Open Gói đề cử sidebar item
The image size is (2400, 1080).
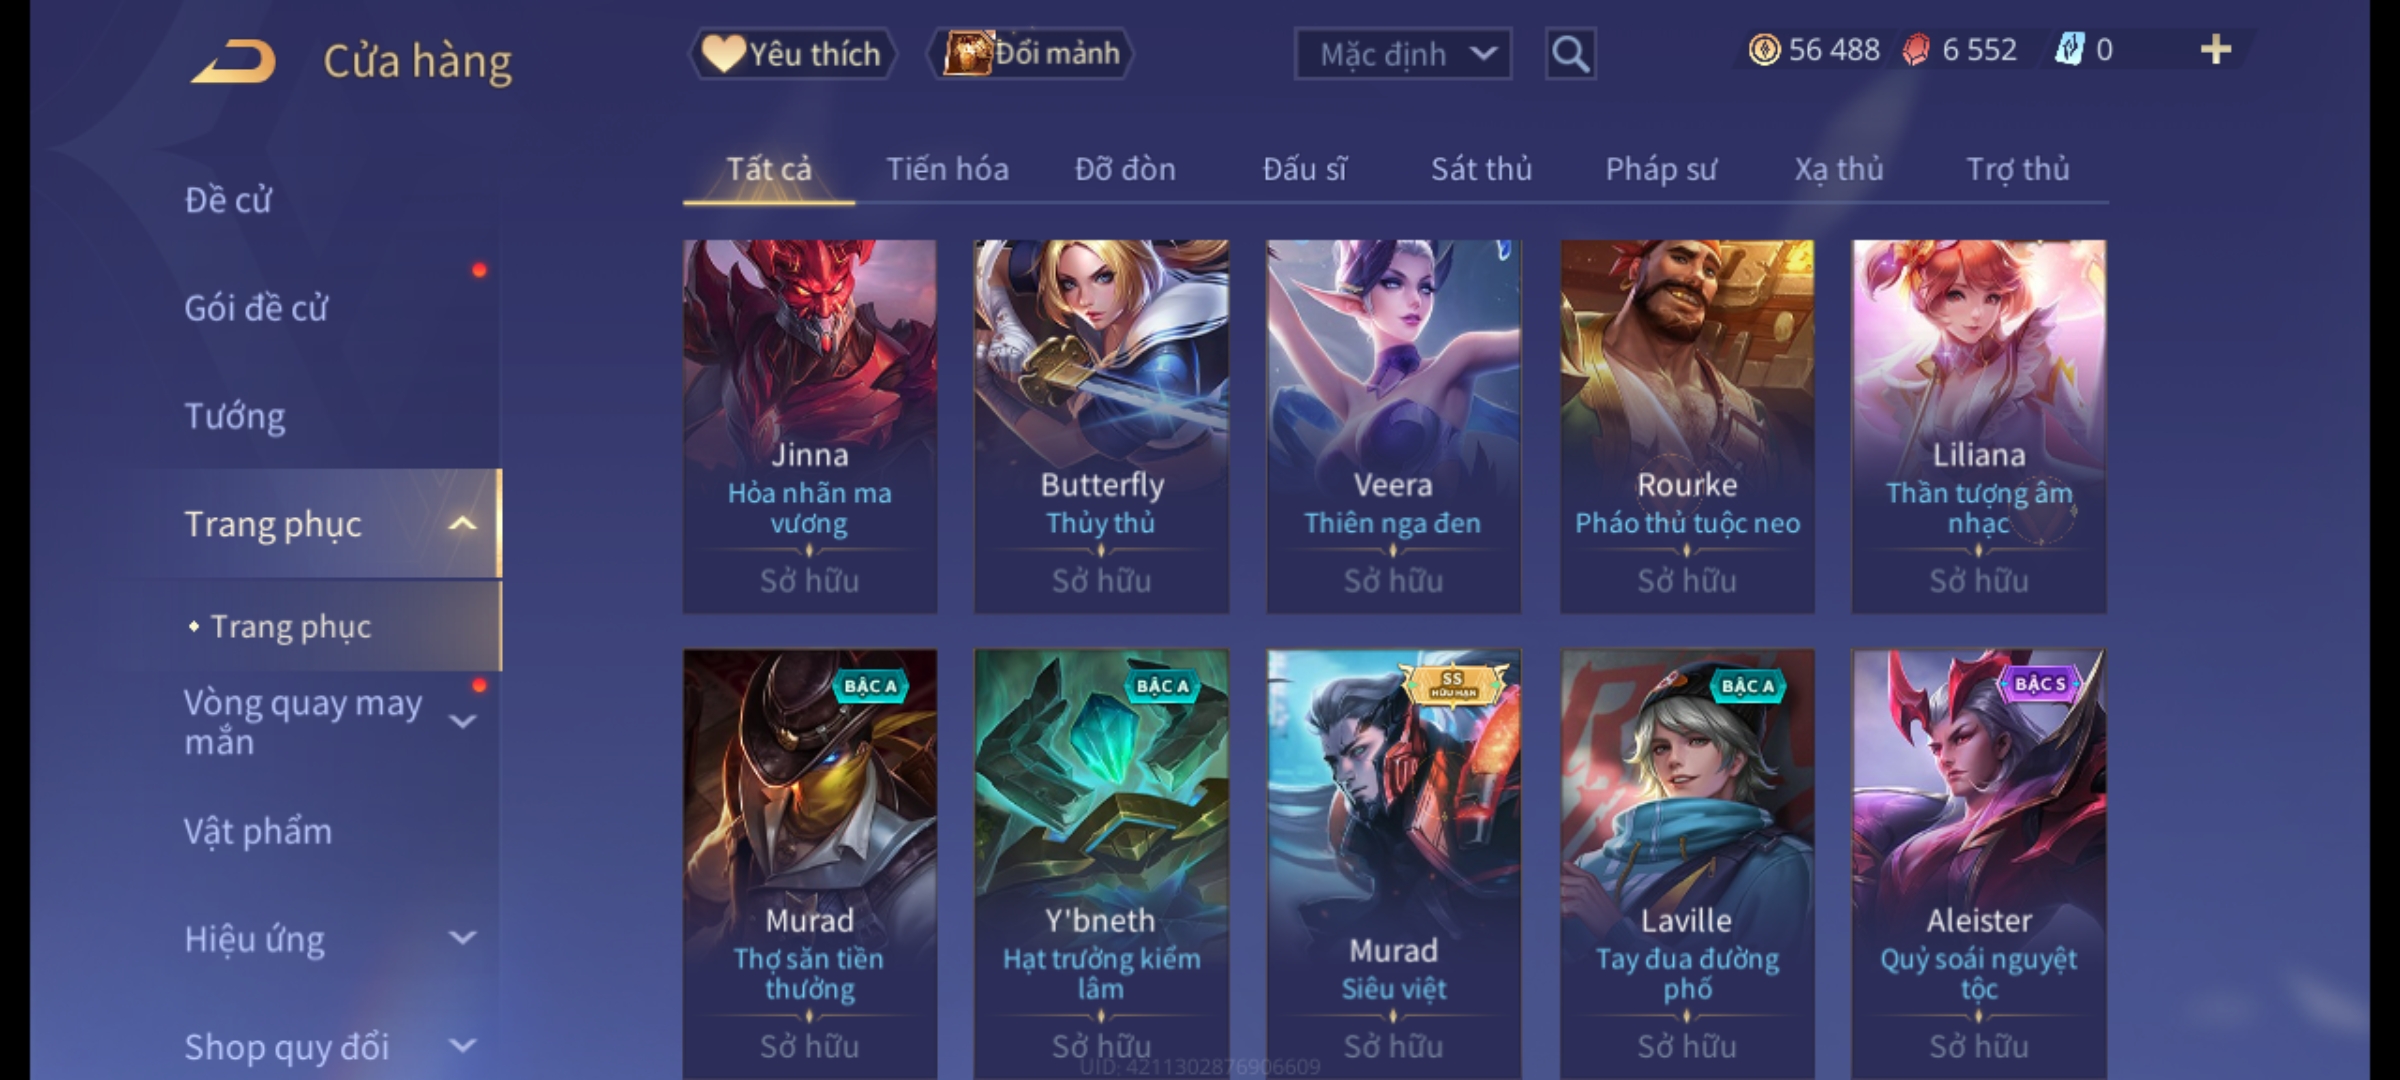(256, 307)
